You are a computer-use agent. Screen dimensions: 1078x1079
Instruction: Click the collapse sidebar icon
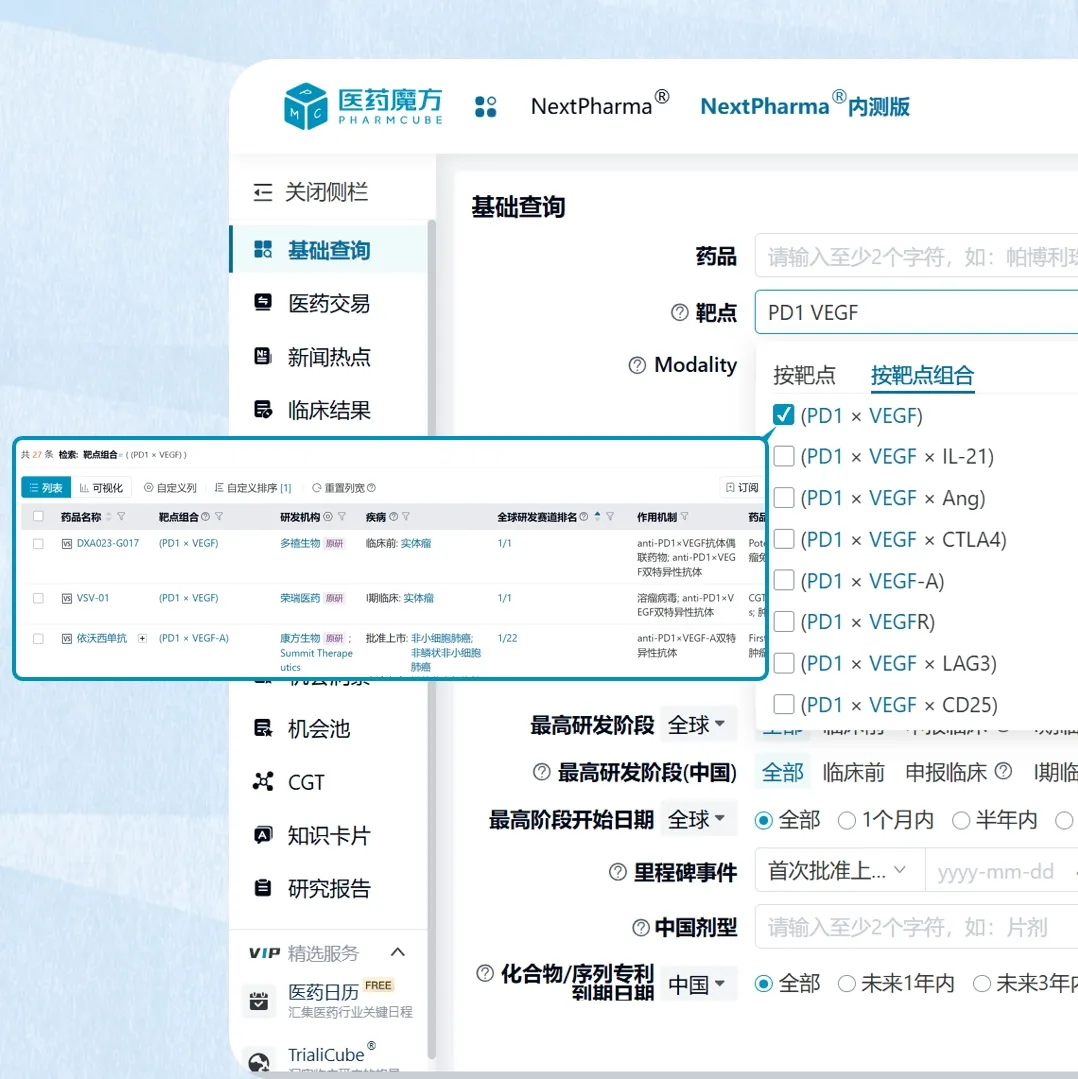point(262,192)
